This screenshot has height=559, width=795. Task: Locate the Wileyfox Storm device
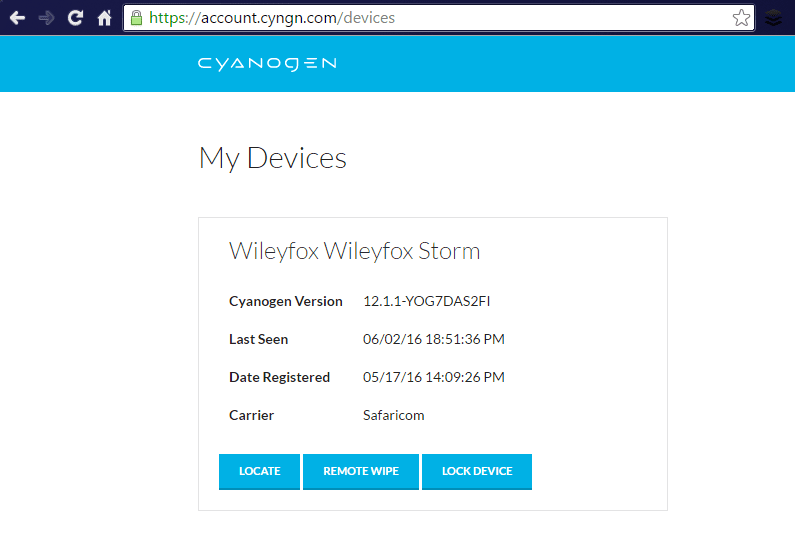point(259,471)
